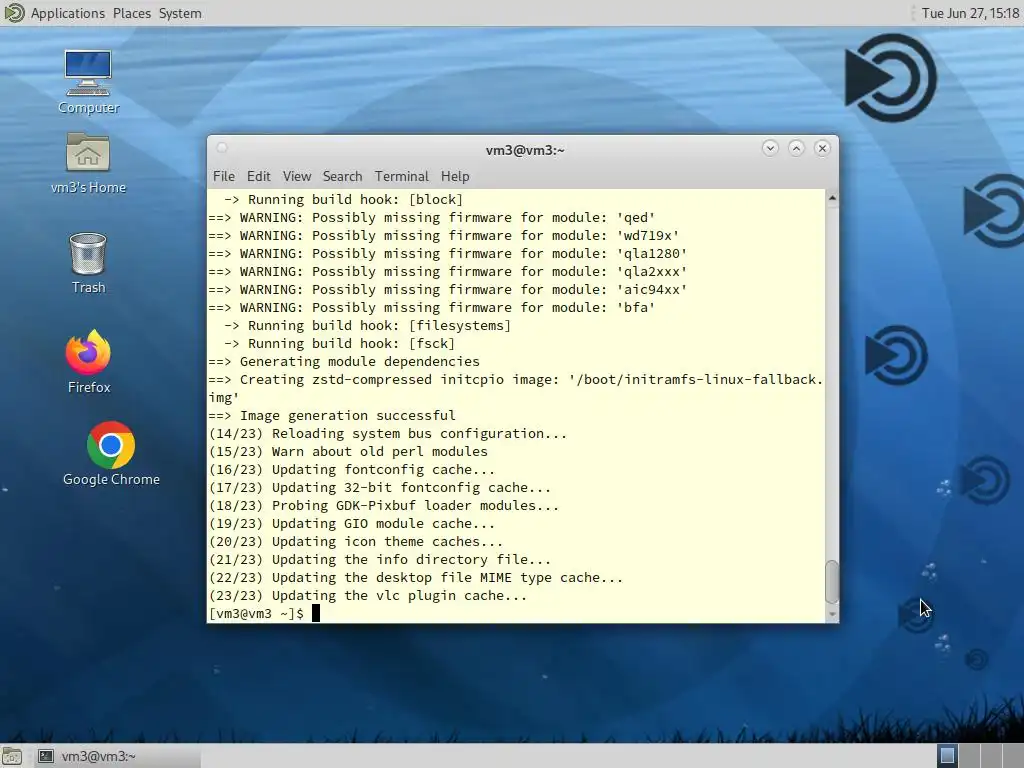Click '(20/23) Updating icon theme caches' line
Screen dimensions: 1024x768
pos(356,541)
